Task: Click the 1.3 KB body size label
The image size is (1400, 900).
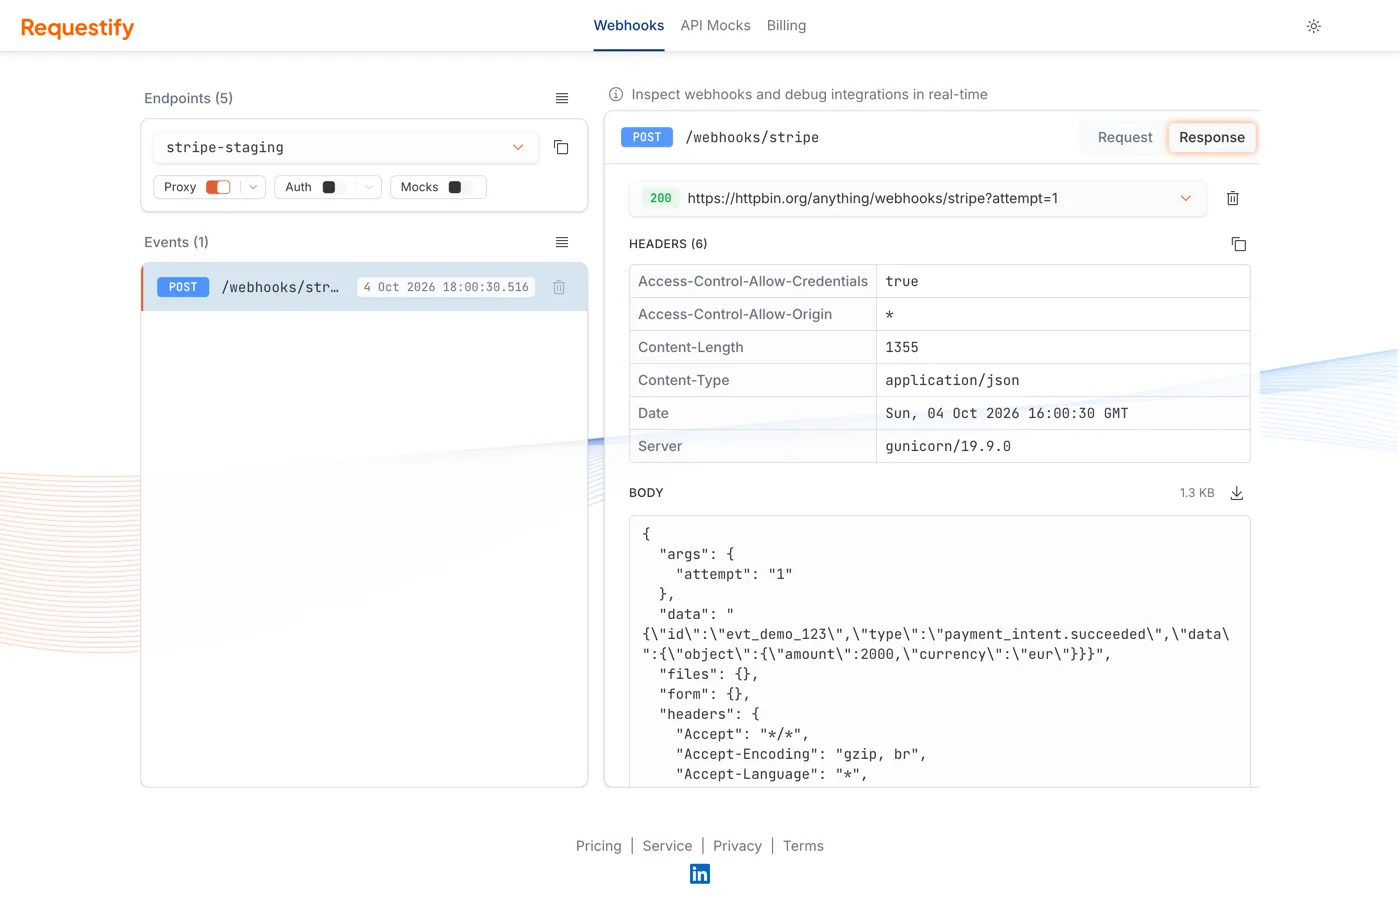Action: 1196,493
